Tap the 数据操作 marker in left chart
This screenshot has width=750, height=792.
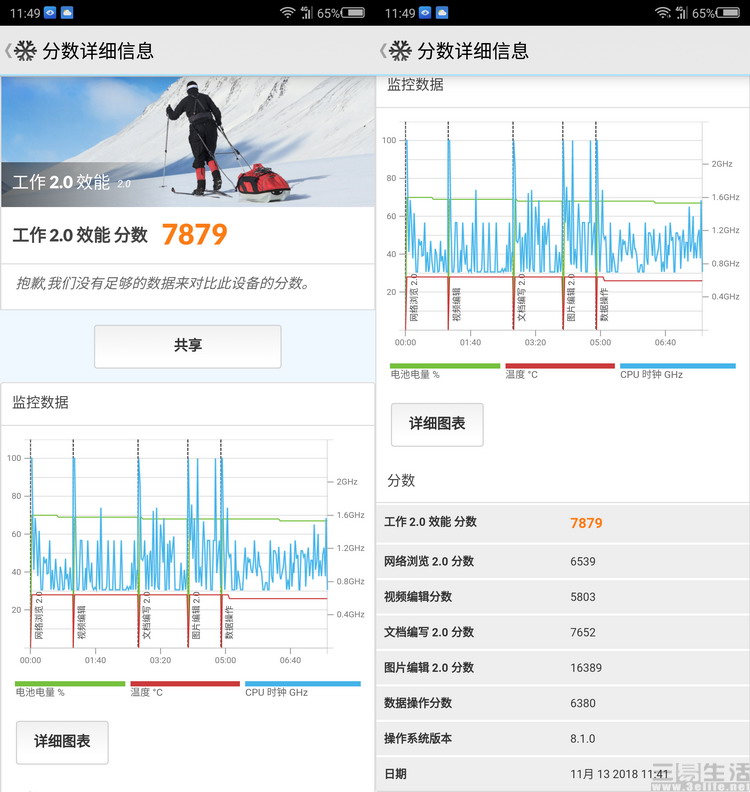229,622
